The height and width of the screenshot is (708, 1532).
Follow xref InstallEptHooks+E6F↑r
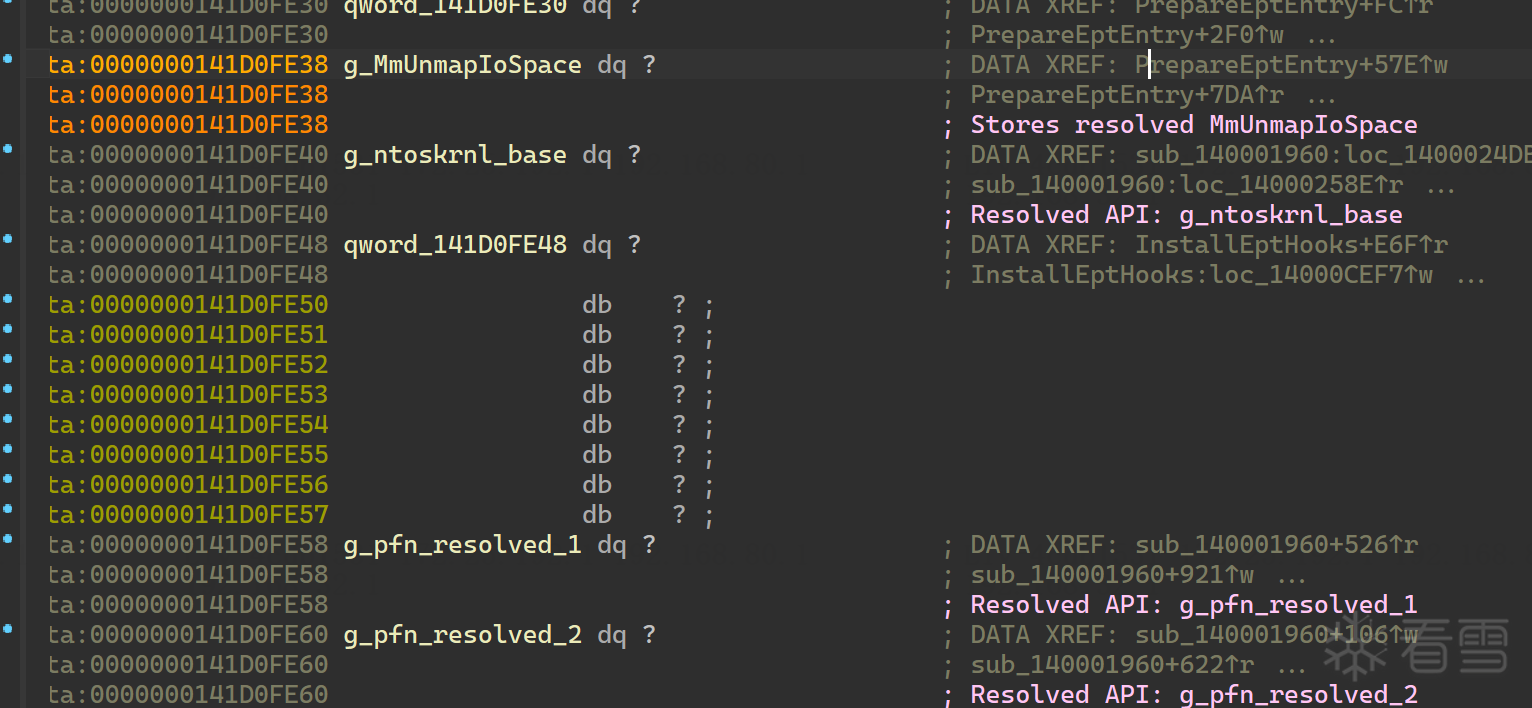click(1292, 245)
